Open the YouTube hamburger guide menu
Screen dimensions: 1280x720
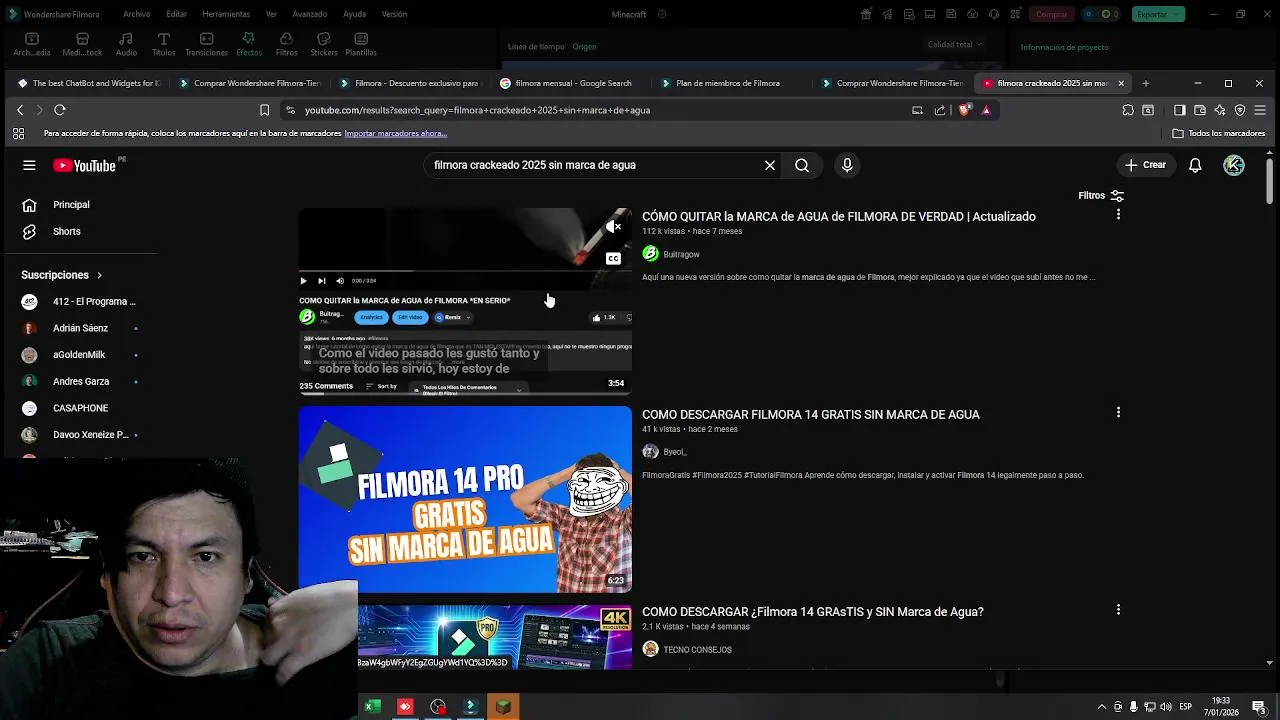coord(29,165)
